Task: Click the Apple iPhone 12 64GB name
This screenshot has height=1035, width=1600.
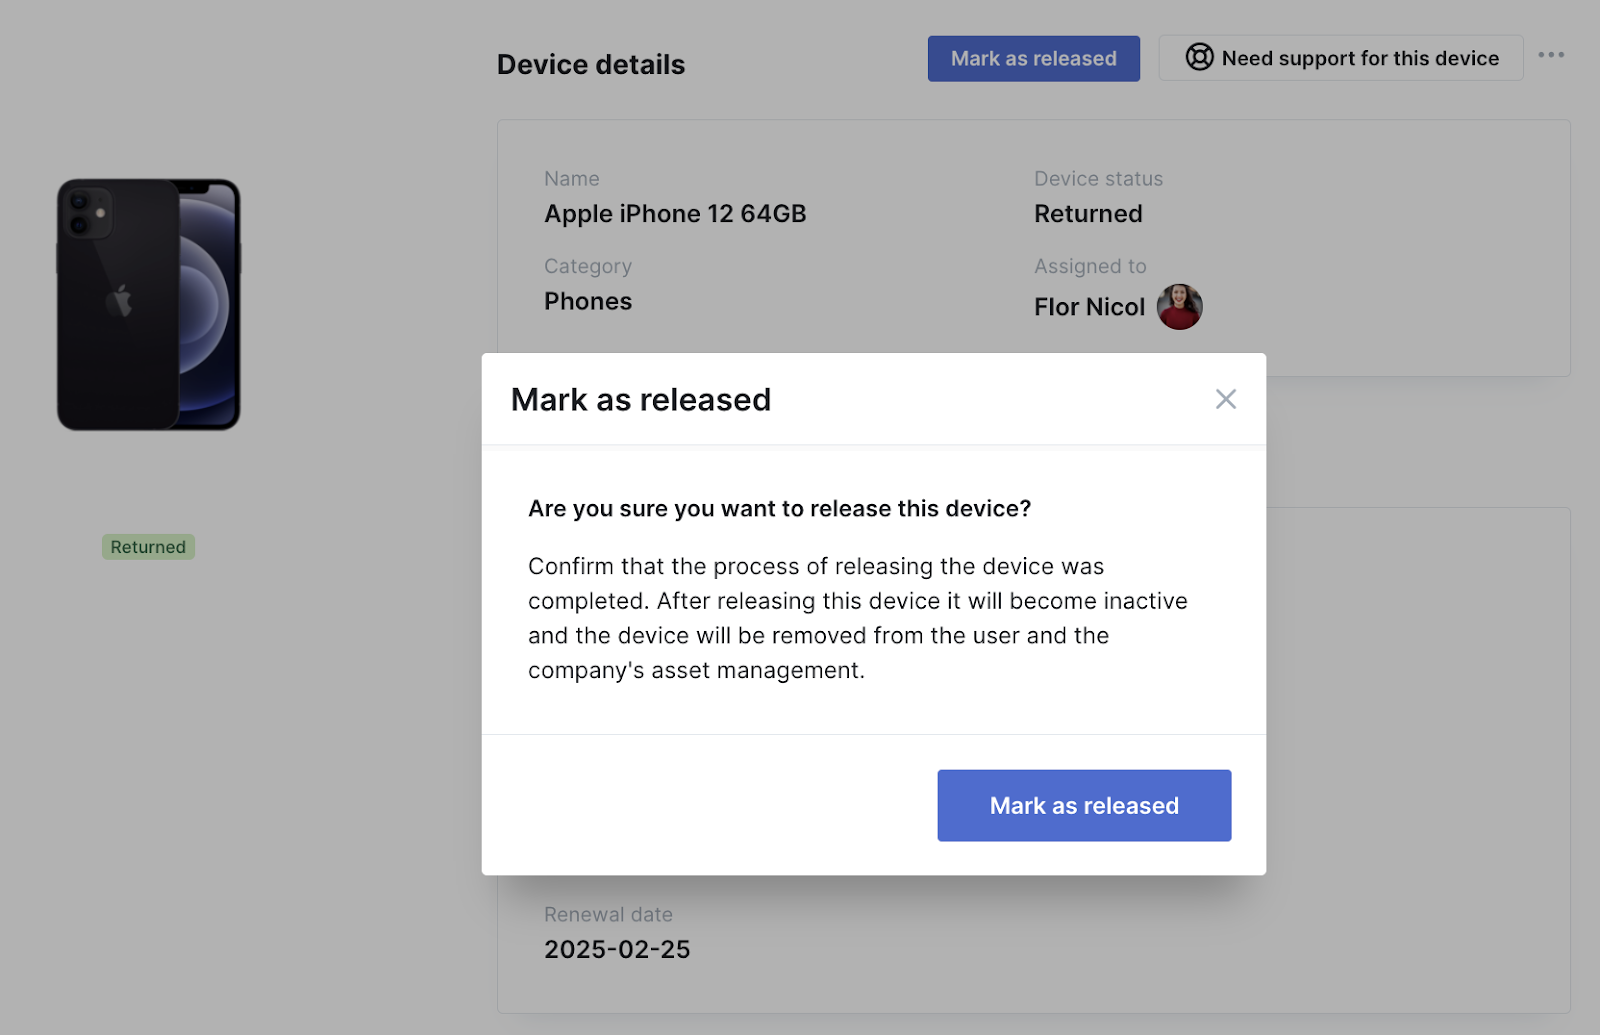Action: pos(675,214)
